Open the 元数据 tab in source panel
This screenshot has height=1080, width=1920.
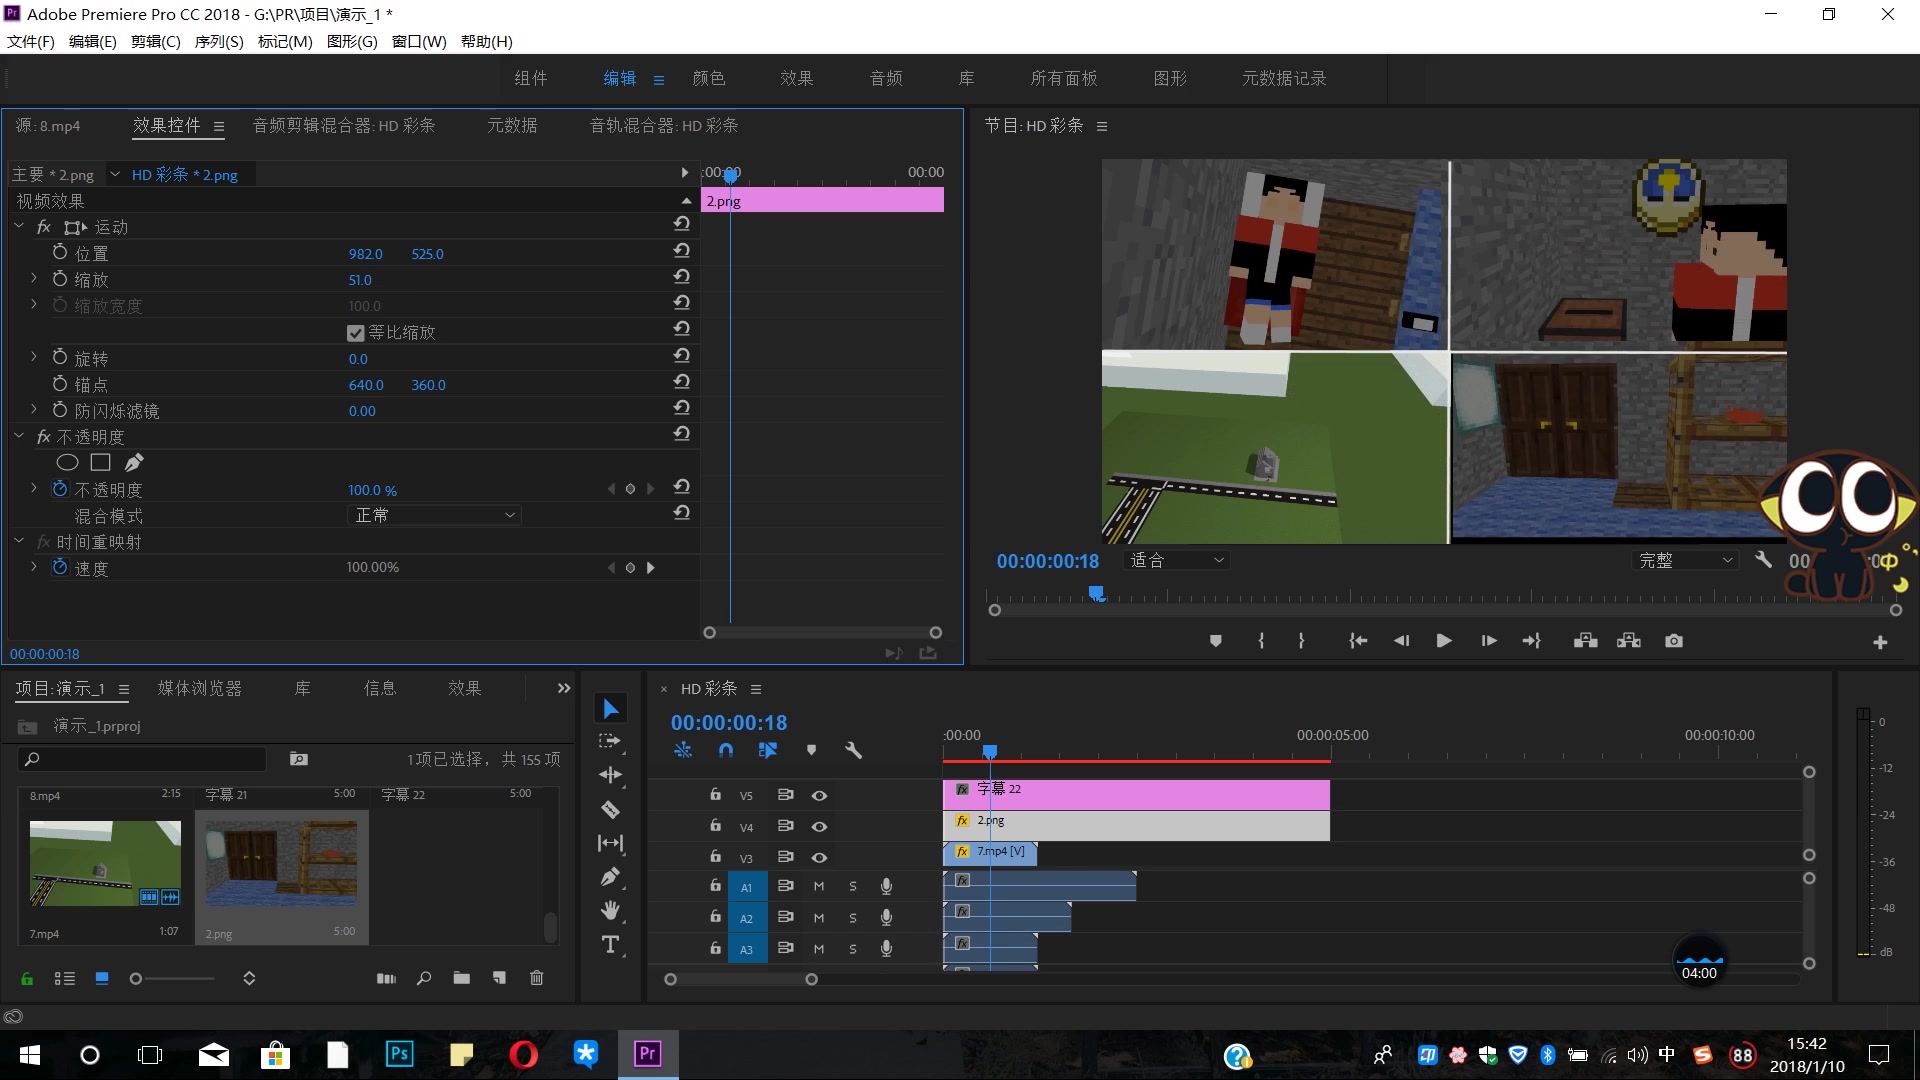point(512,125)
